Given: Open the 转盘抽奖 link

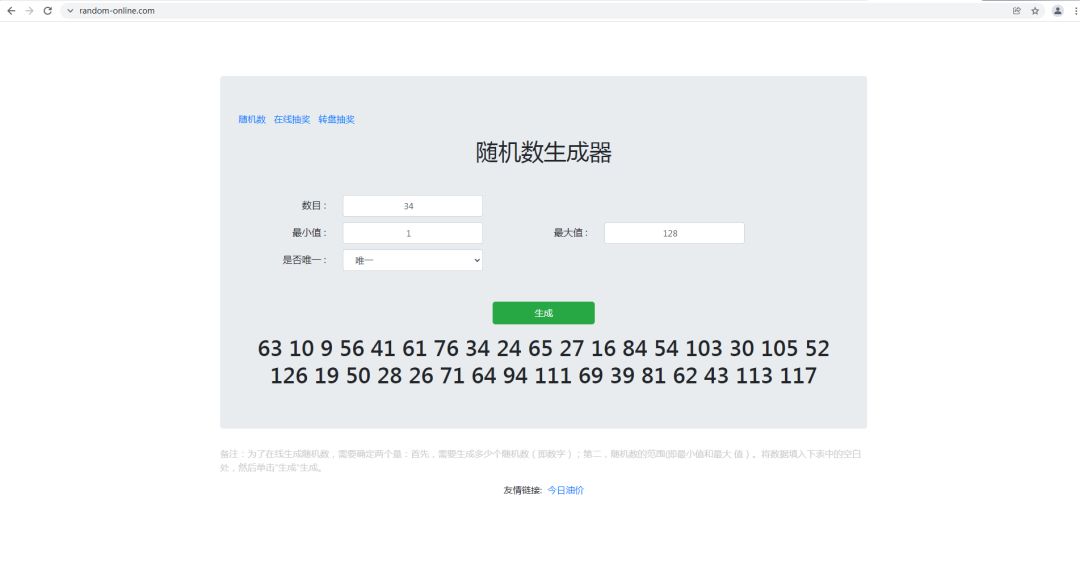Looking at the screenshot, I should point(336,119).
